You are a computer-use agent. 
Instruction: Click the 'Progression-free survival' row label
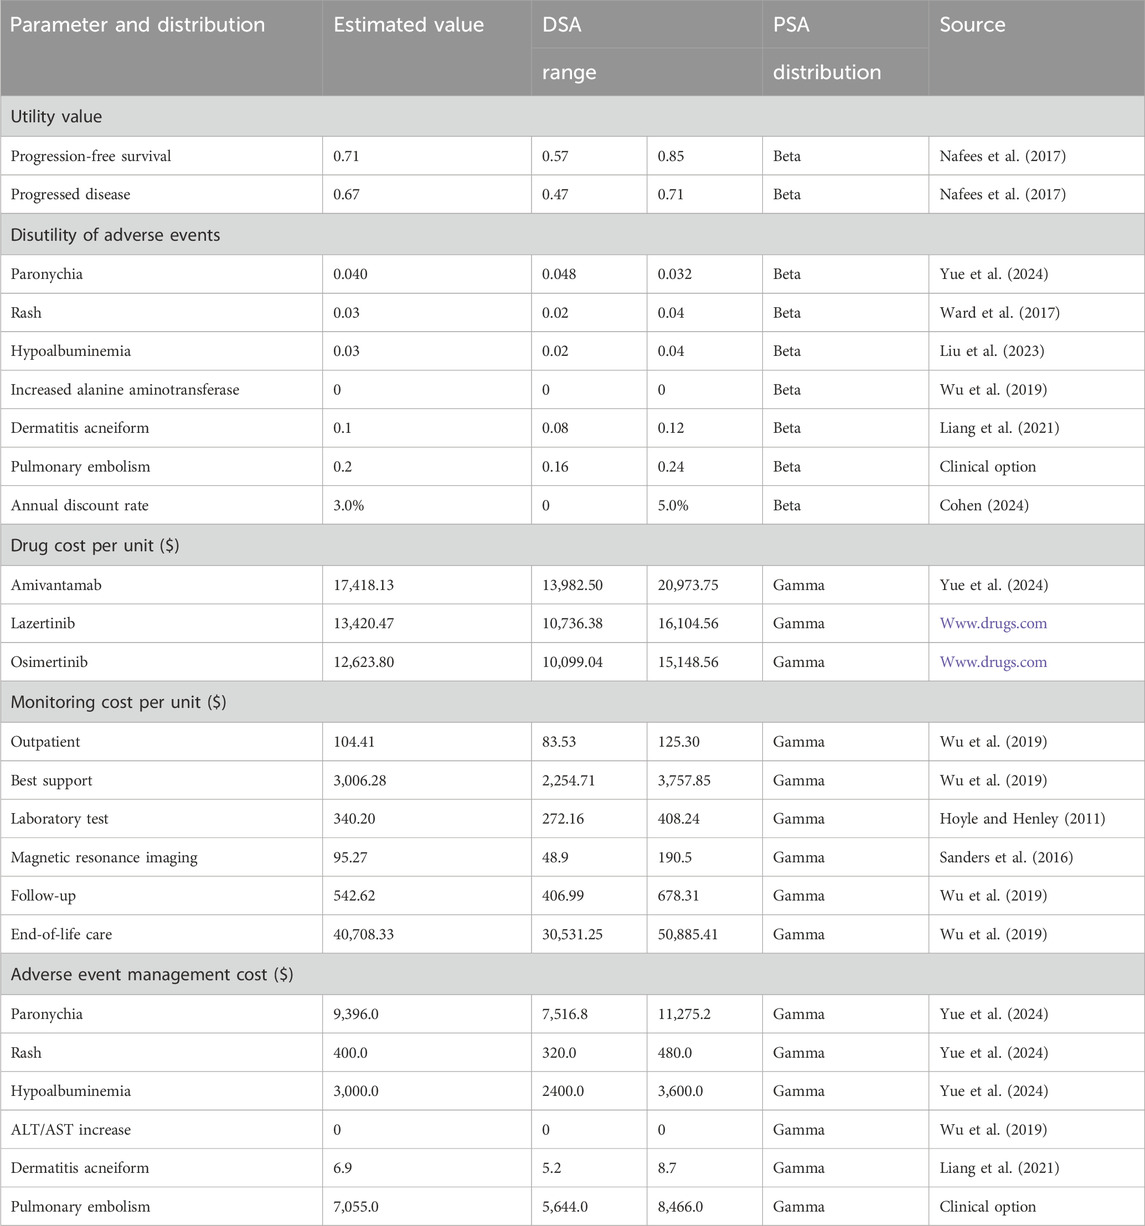(91, 156)
